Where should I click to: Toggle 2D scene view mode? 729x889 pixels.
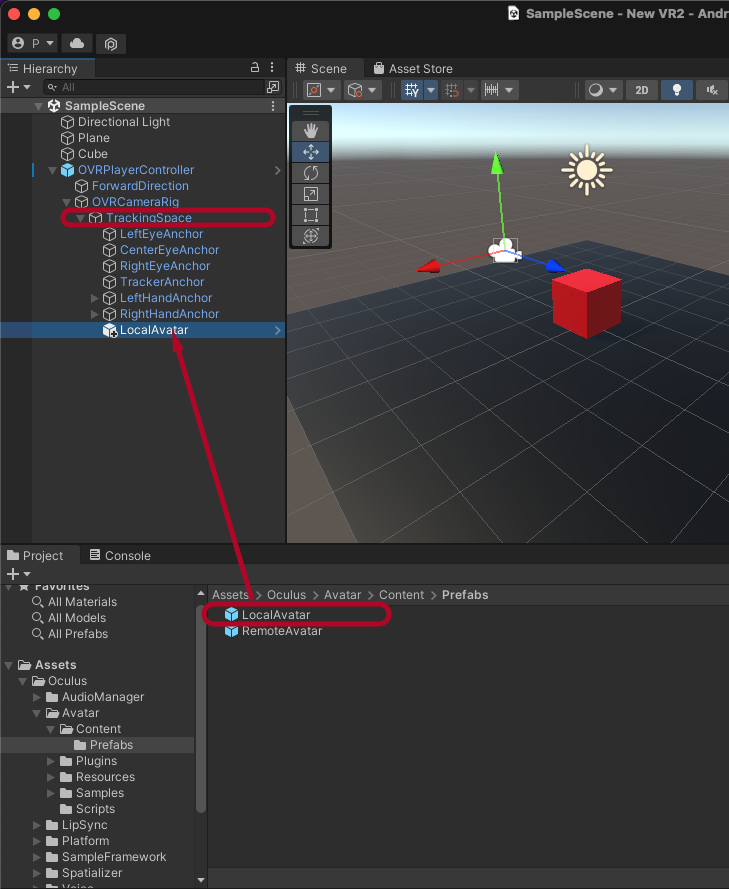click(x=641, y=90)
